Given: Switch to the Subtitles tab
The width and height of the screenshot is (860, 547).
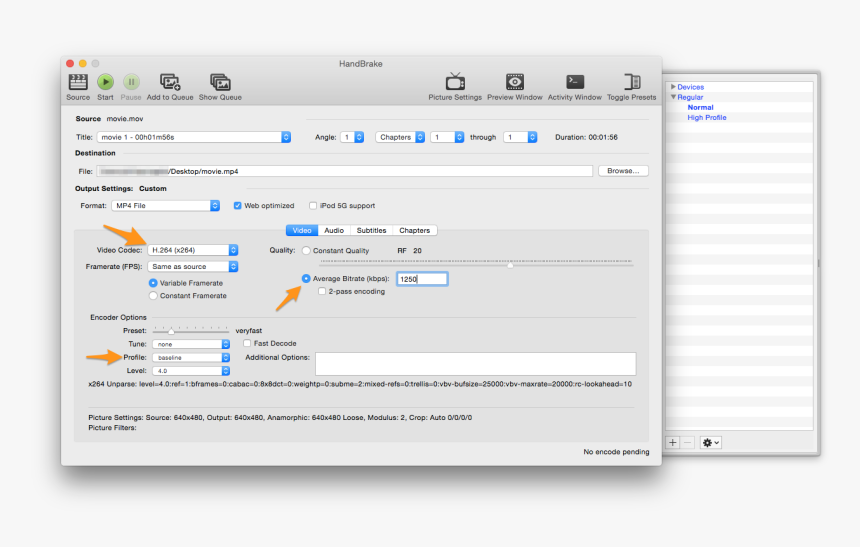Looking at the screenshot, I should click(x=371, y=230).
